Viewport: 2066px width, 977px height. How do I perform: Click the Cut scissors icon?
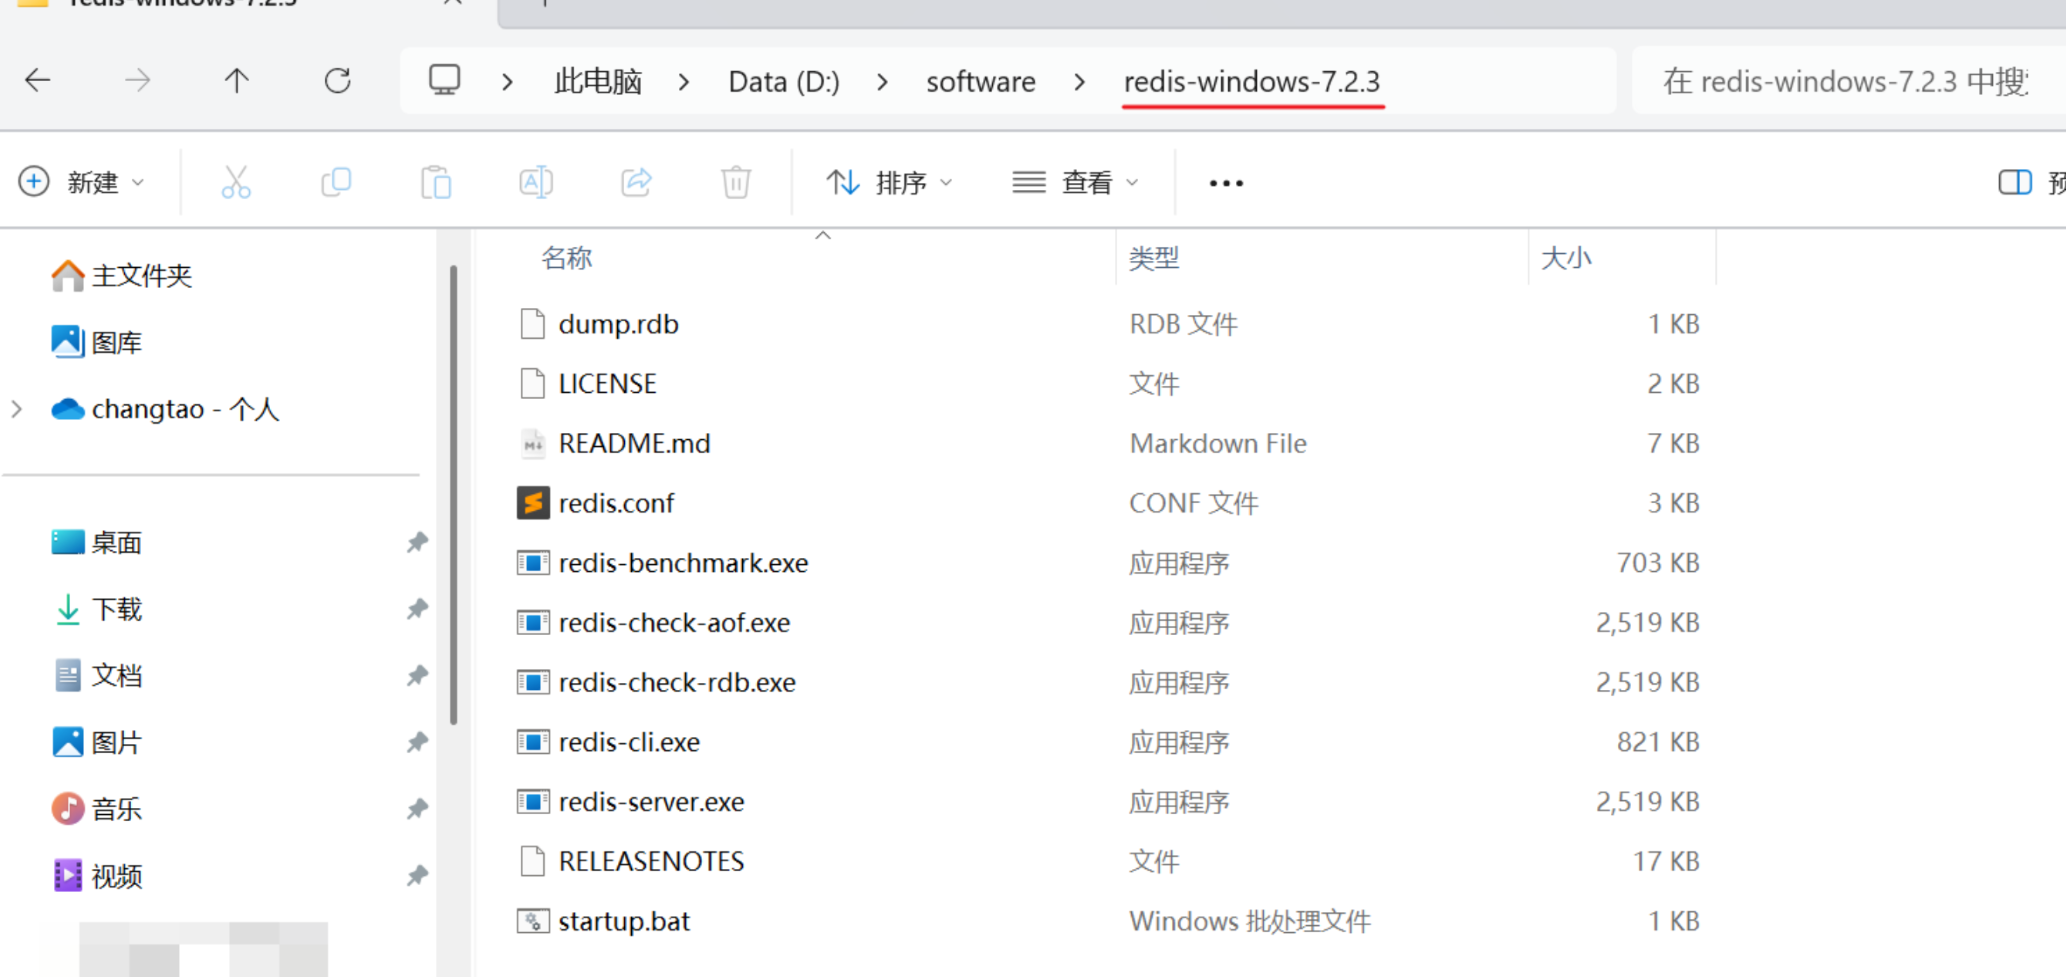(236, 182)
